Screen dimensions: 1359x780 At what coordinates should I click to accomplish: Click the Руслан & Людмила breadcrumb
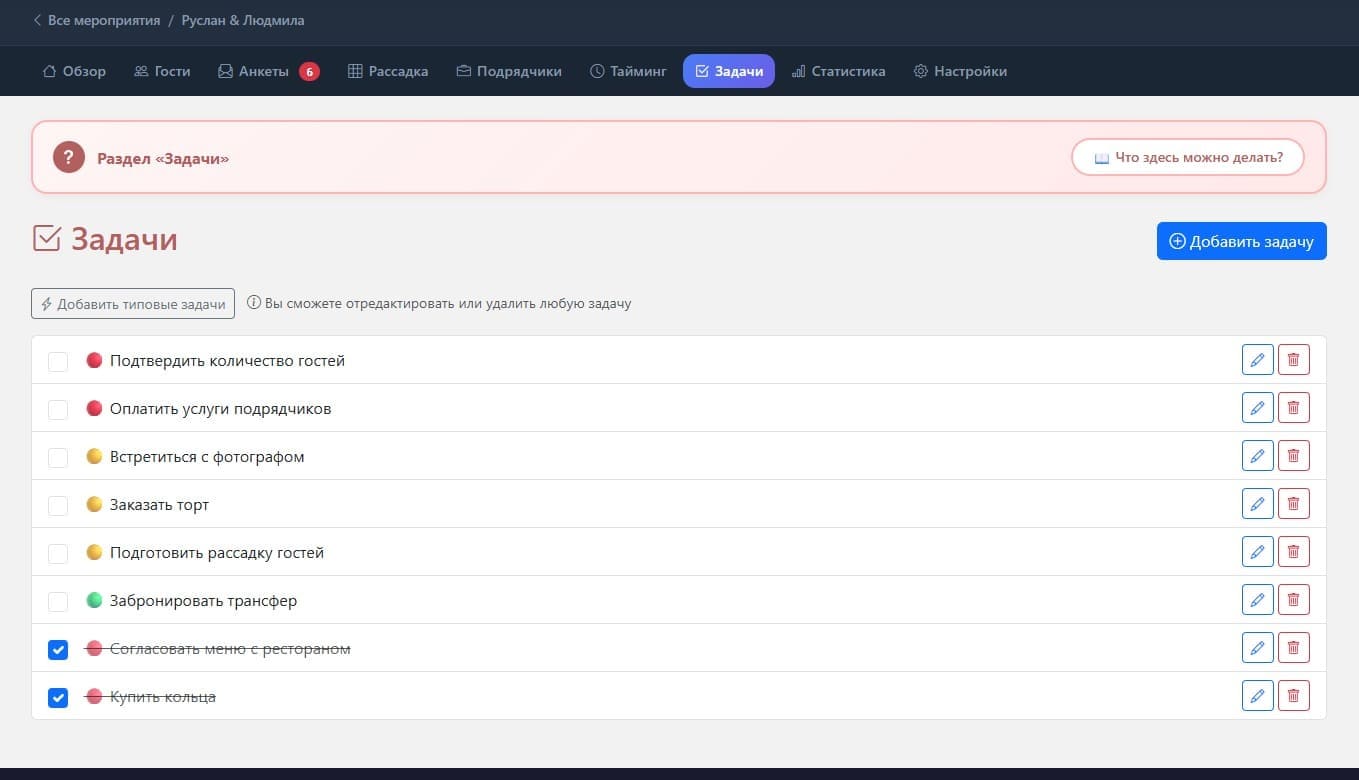click(243, 20)
